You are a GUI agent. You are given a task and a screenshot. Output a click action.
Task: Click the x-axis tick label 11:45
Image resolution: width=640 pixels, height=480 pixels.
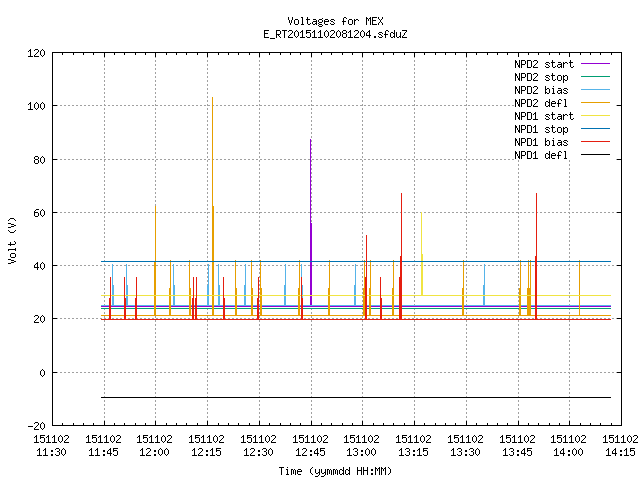[103, 452]
